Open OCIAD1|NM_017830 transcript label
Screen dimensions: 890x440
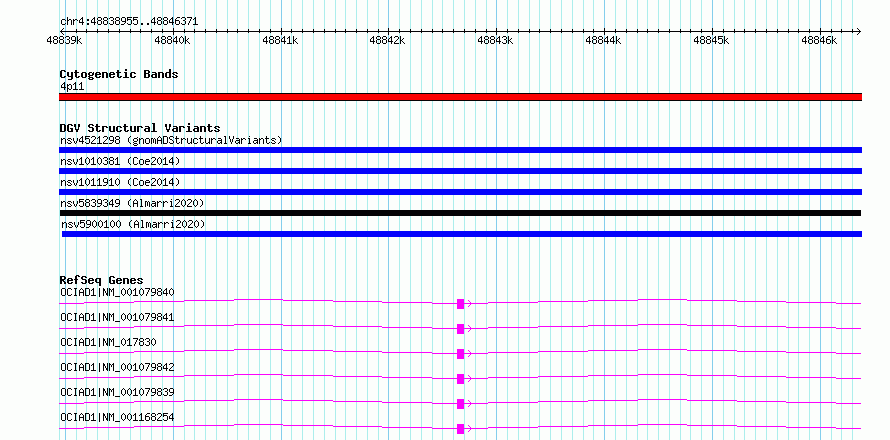coord(108,342)
